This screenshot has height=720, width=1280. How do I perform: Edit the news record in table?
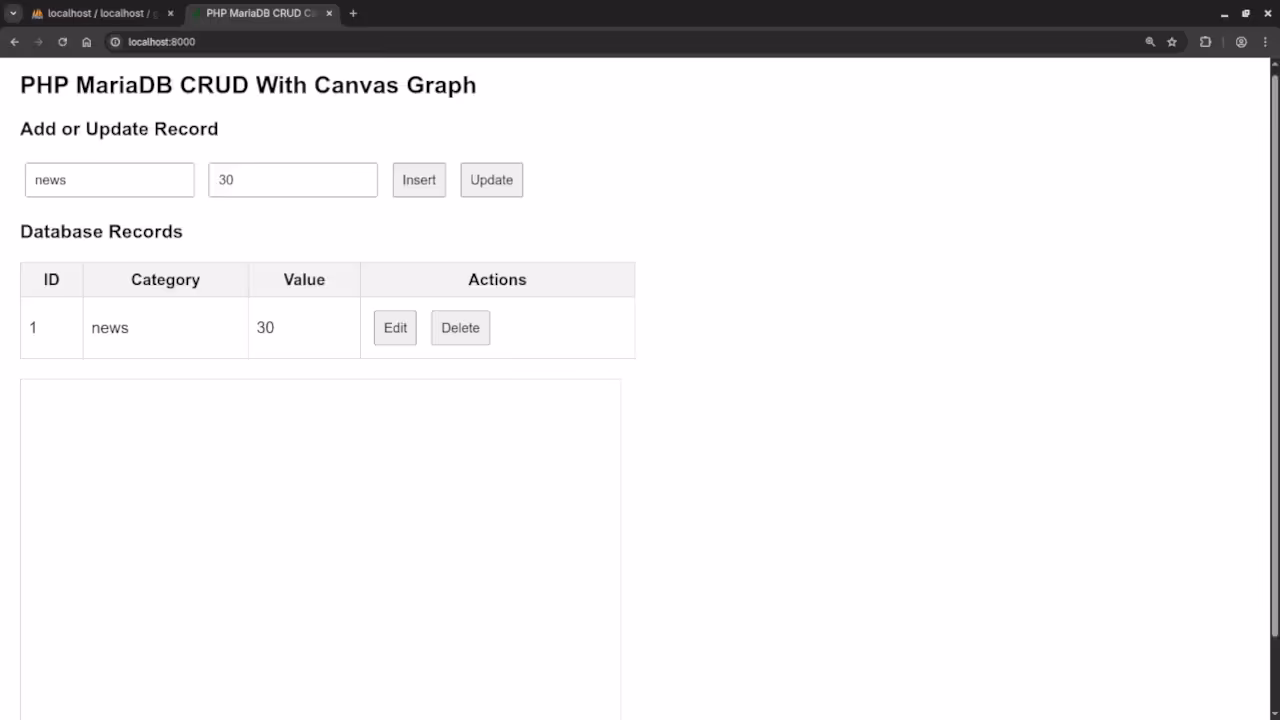395,328
